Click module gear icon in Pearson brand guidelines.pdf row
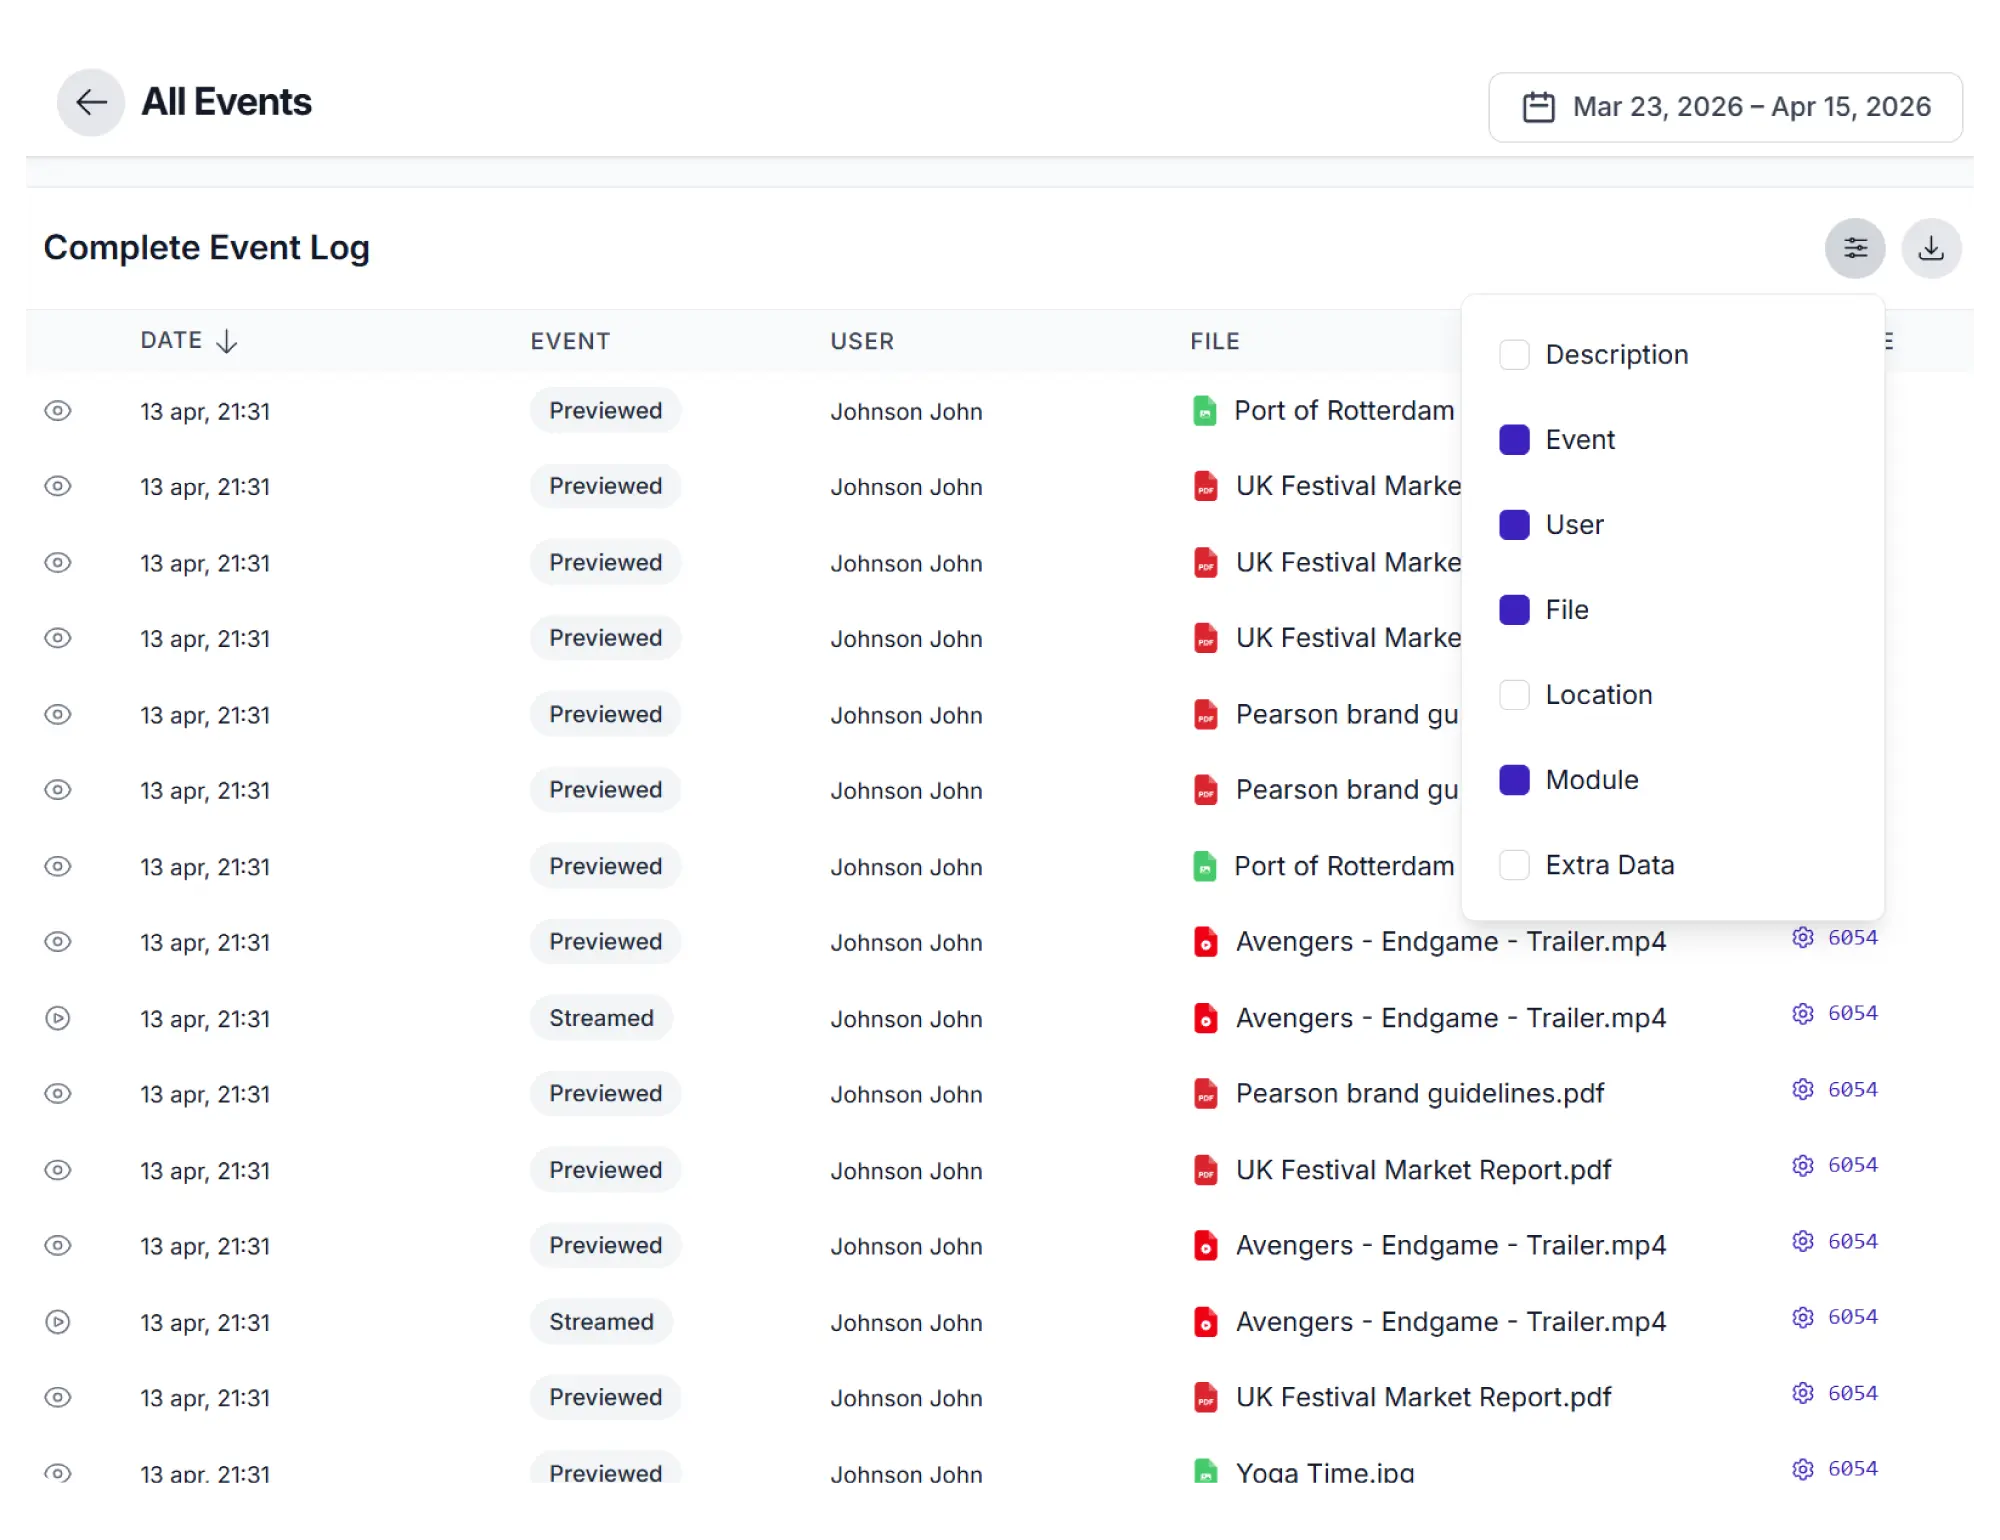Screen dimensions: 2000x1540 1803,1089
